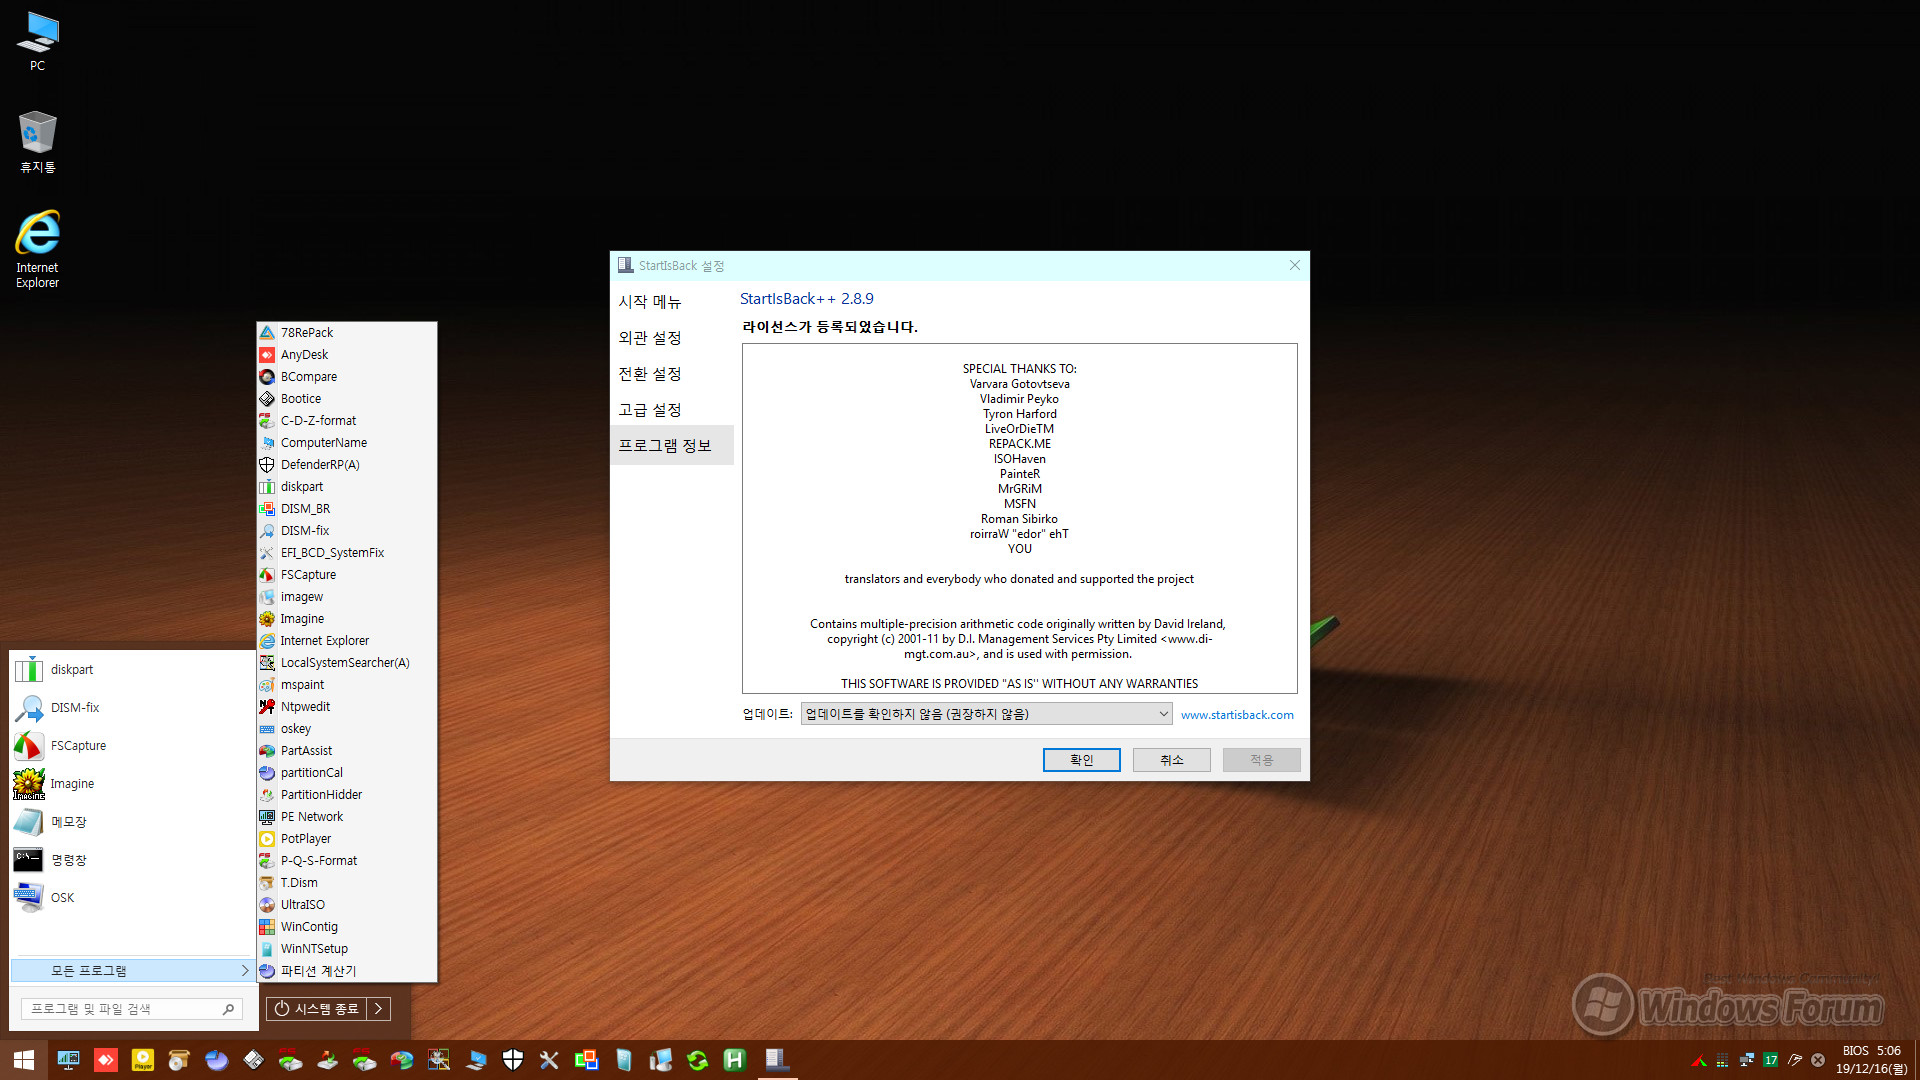Image resolution: width=1920 pixels, height=1080 pixels.
Task: Open imagew in programs list
Action: 346,597
